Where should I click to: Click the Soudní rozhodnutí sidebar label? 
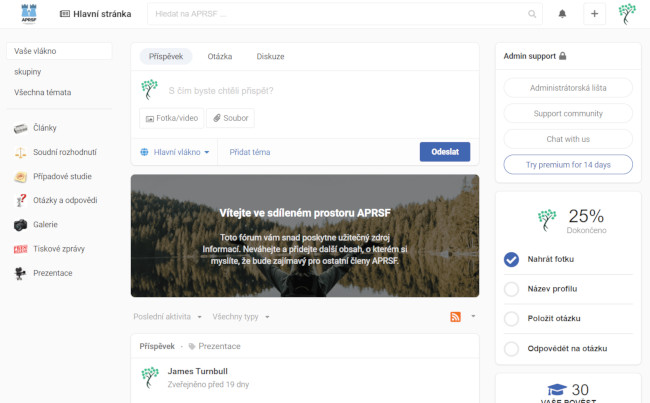pos(65,153)
